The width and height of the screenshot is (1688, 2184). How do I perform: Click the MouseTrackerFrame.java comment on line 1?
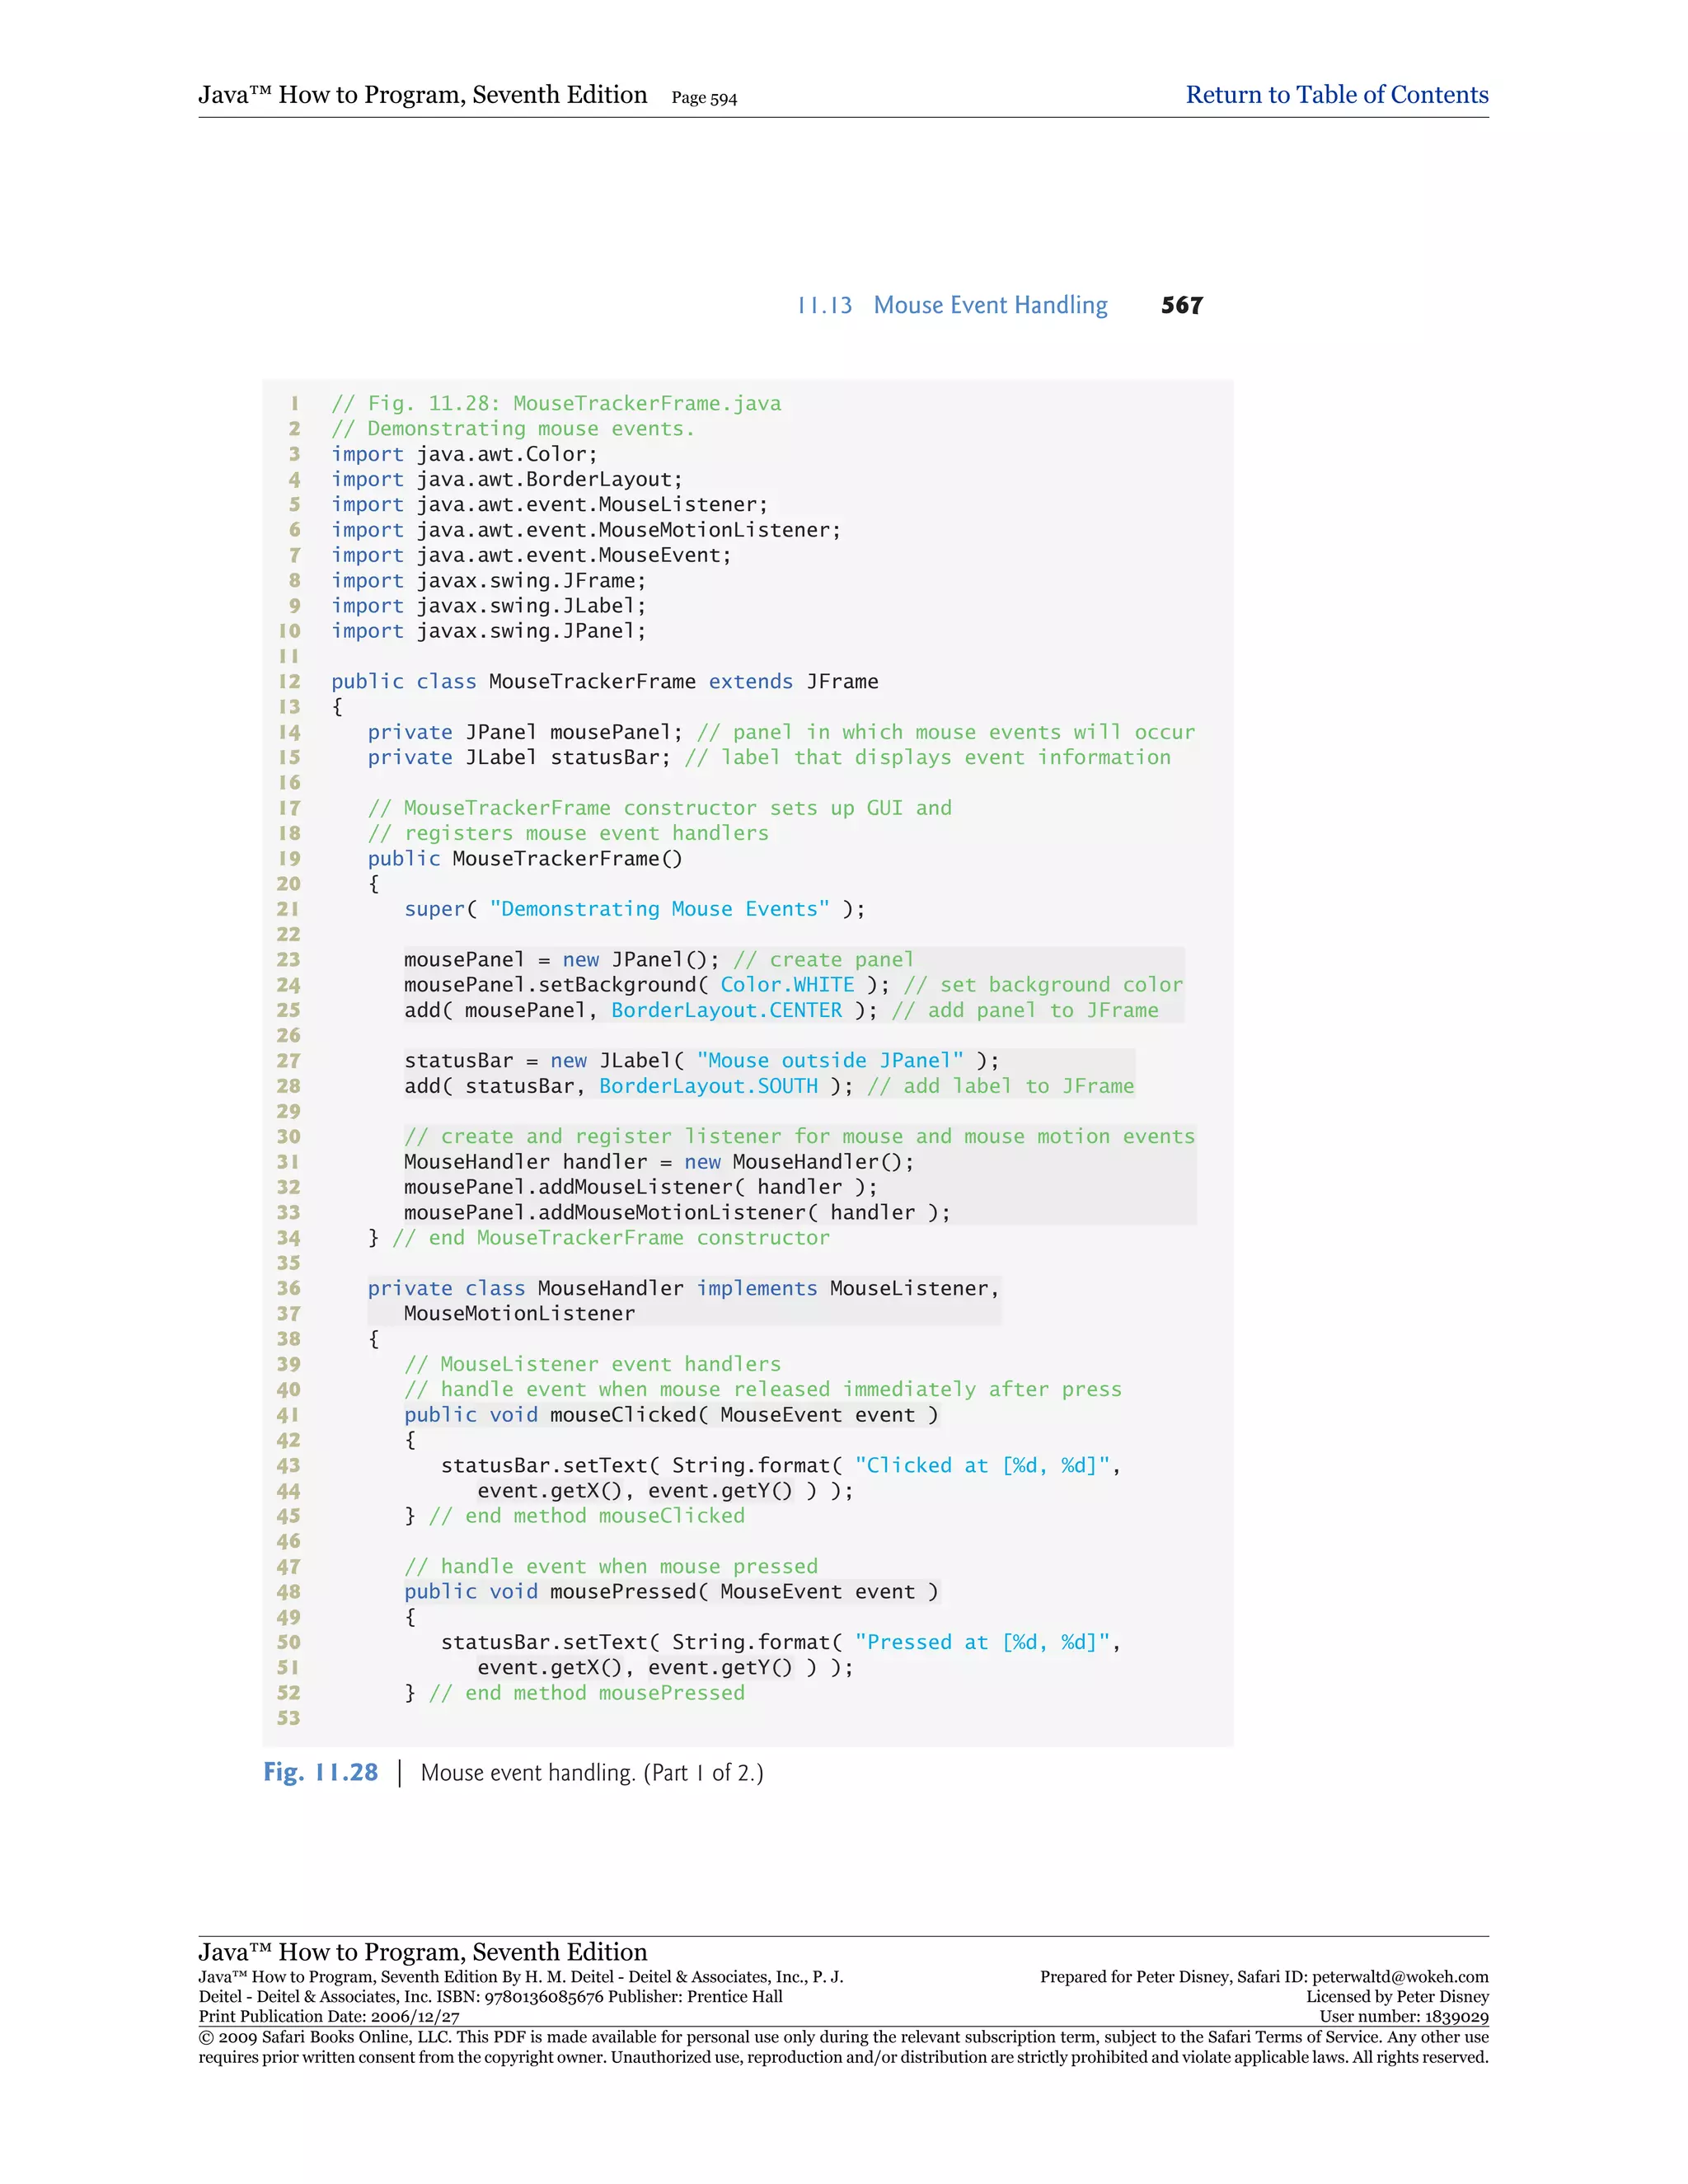[556, 403]
